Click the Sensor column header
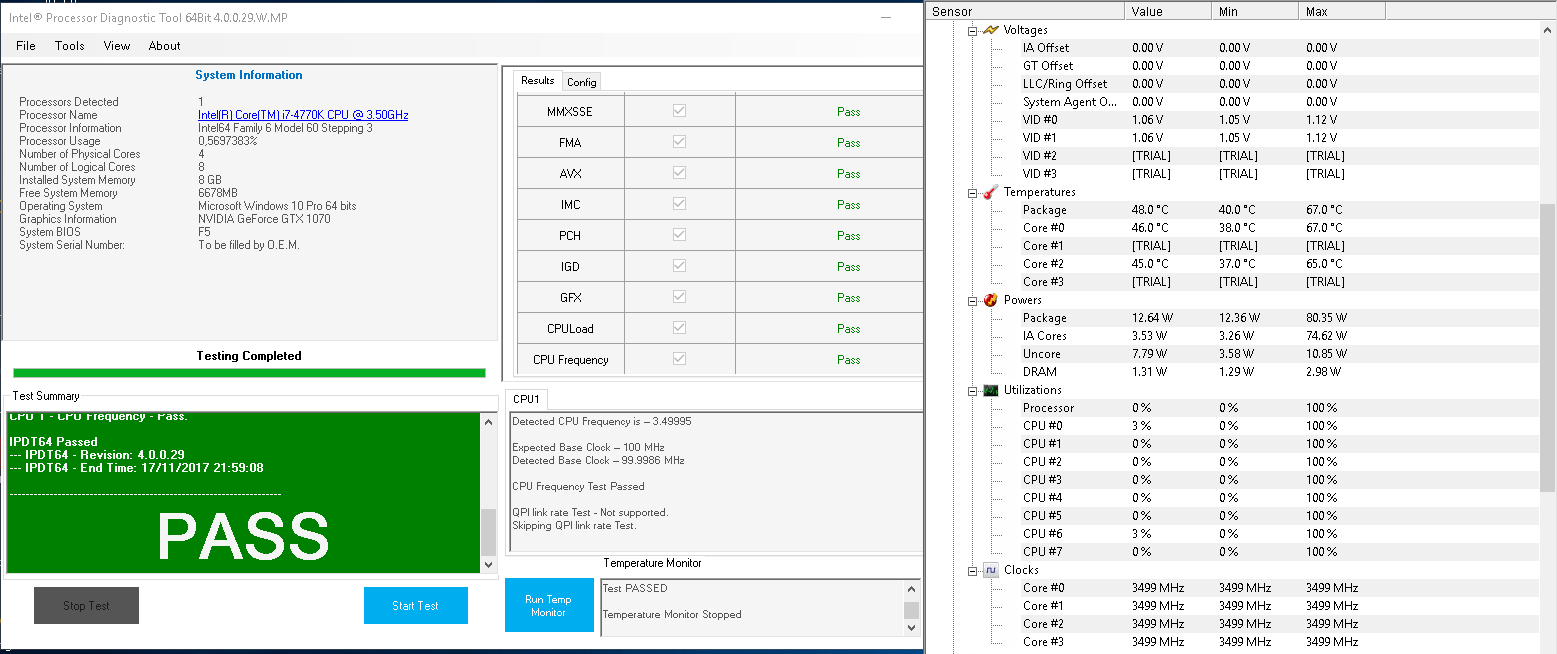 1025,12
